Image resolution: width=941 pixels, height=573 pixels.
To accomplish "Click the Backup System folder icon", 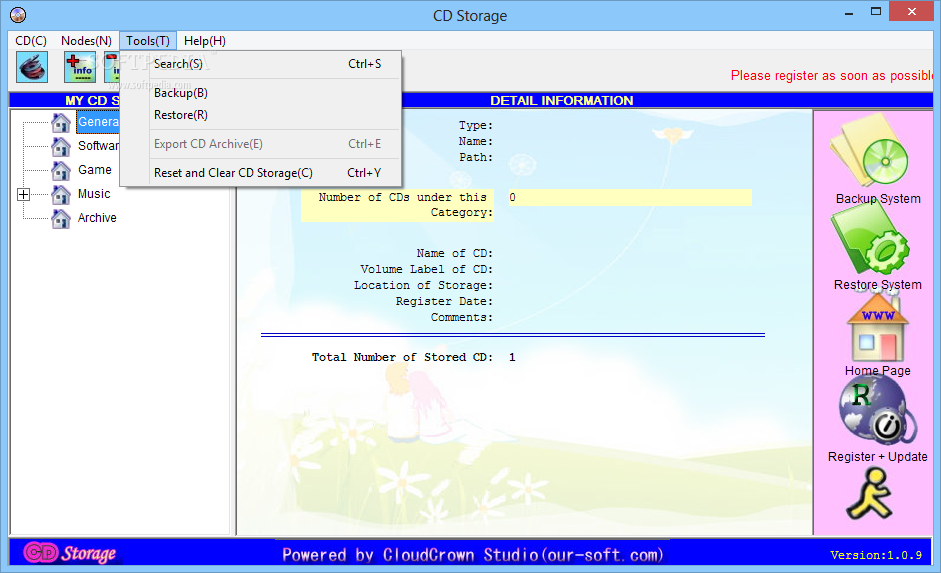I will pos(869,152).
